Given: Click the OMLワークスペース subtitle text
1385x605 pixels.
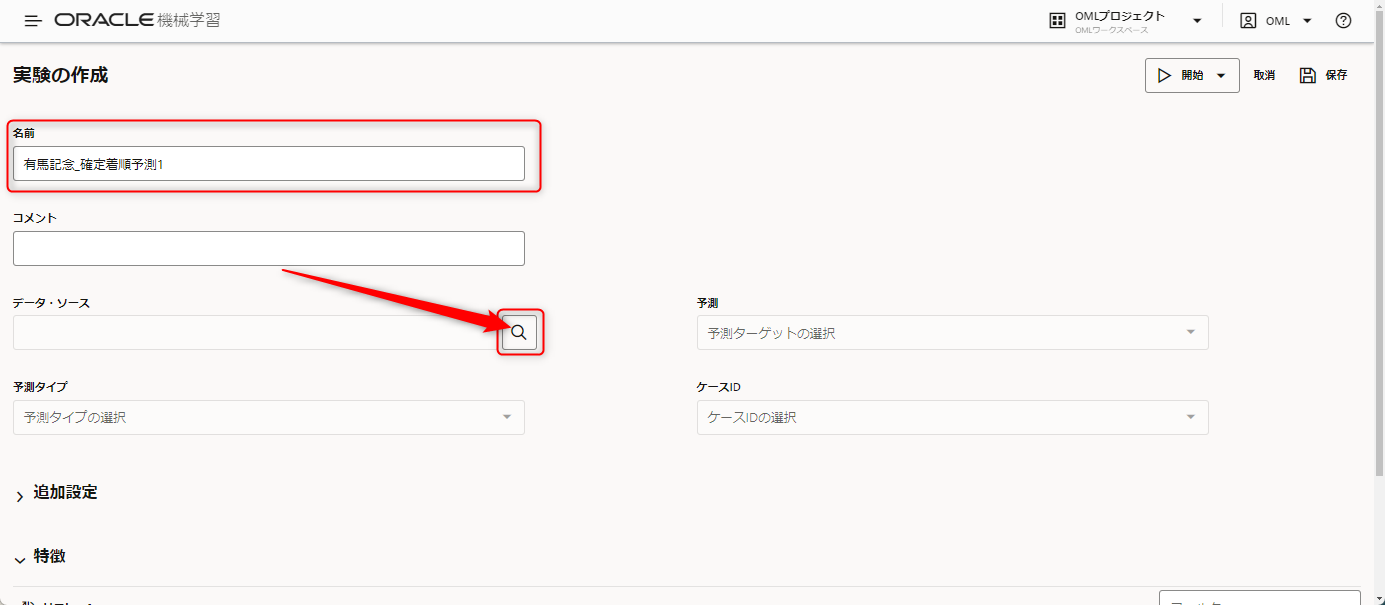Looking at the screenshot, I should [1112, 30].
